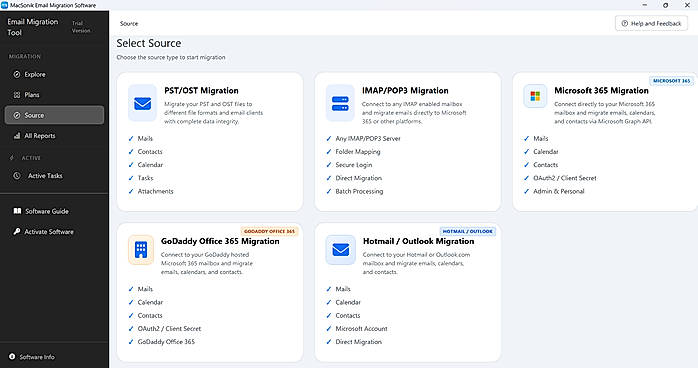Image resolution: width=698 pixels, height=368 pixels.
Task: Click Contacts in the GoDaddy card
Action: pos(150,315)
